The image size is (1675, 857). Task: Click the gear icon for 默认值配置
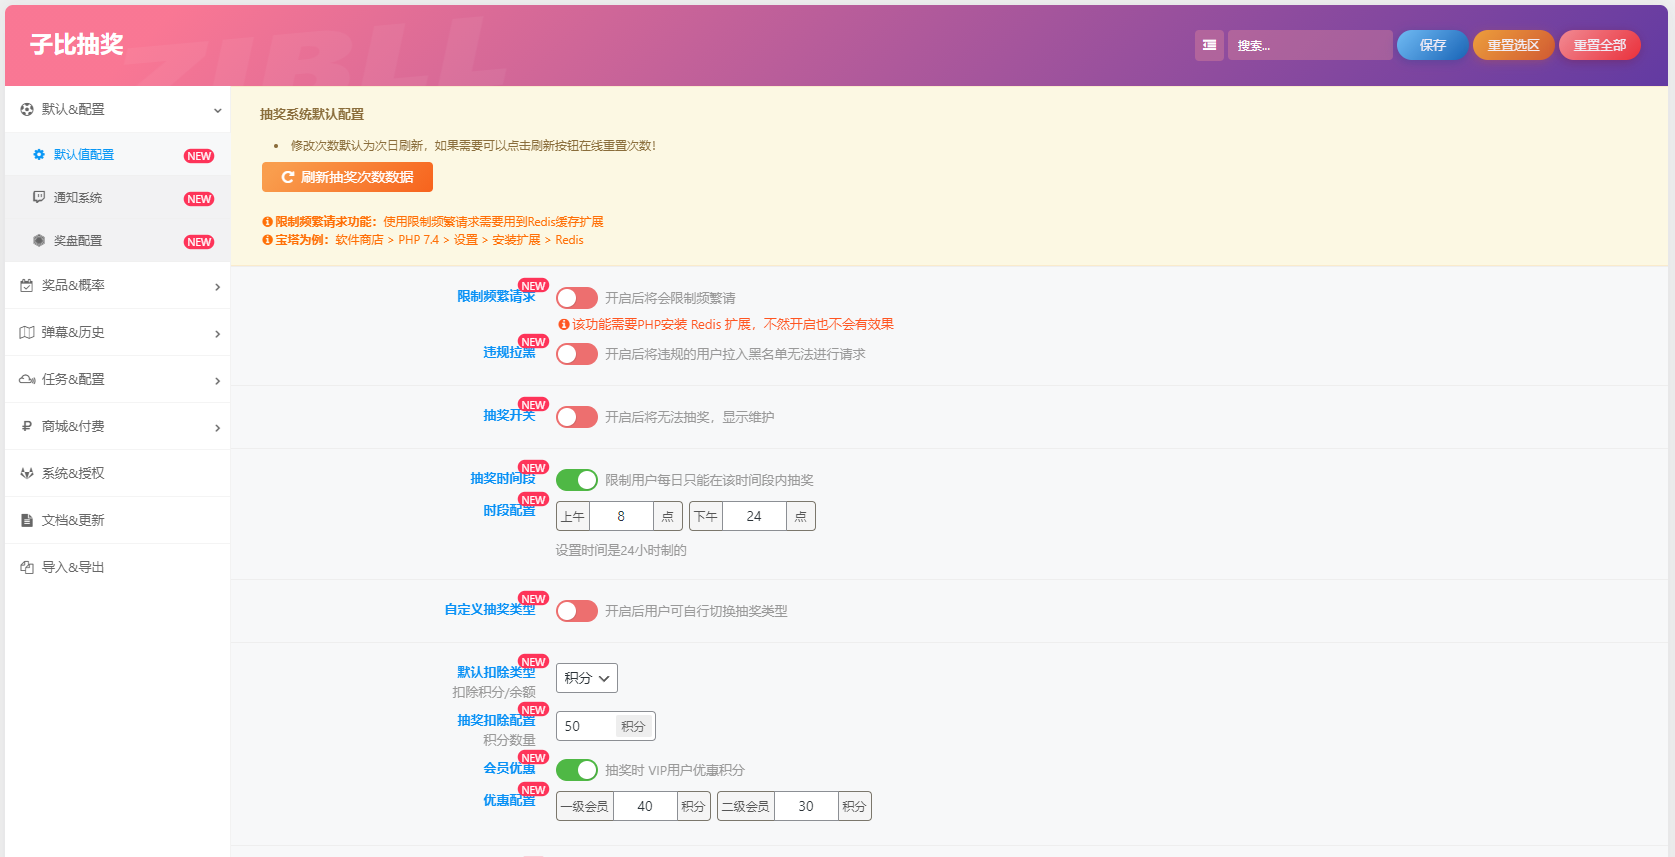coord(39,155)
